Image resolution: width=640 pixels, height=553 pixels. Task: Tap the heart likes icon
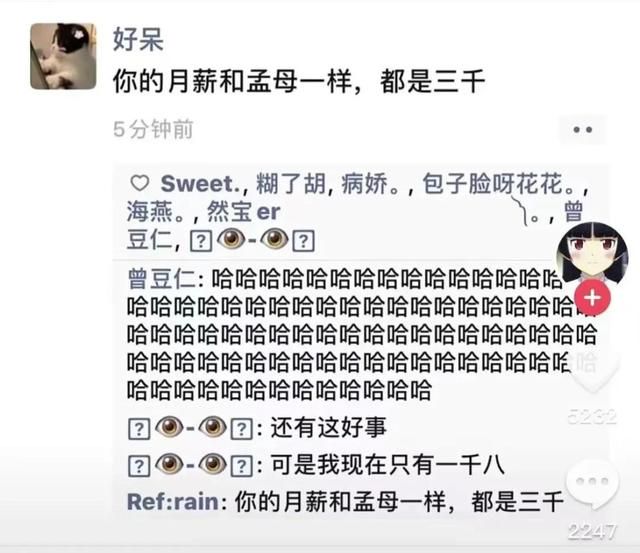pyautogui.click(x=140, y=183)
